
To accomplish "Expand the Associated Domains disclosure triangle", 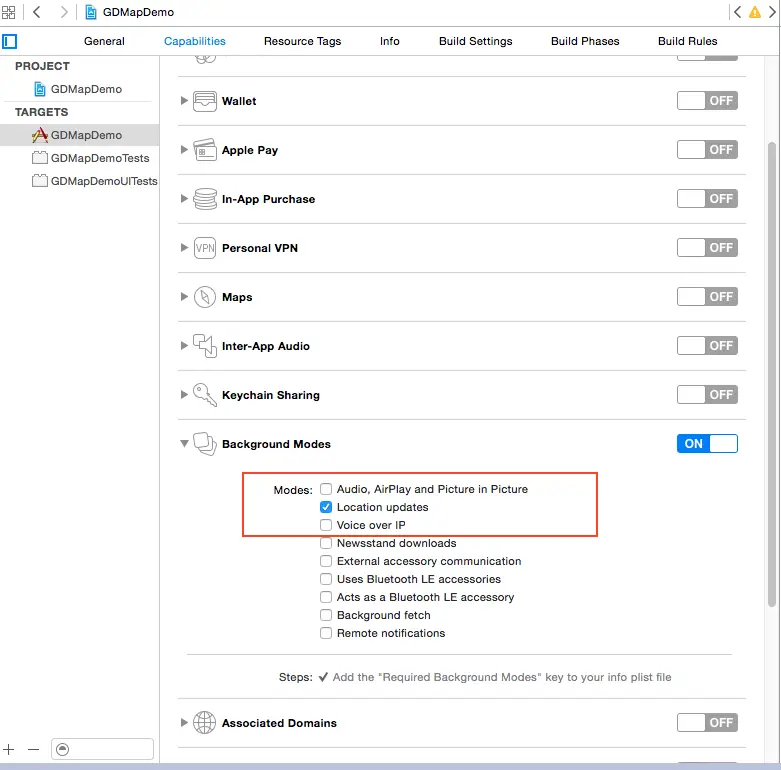I will click(184, 722).
